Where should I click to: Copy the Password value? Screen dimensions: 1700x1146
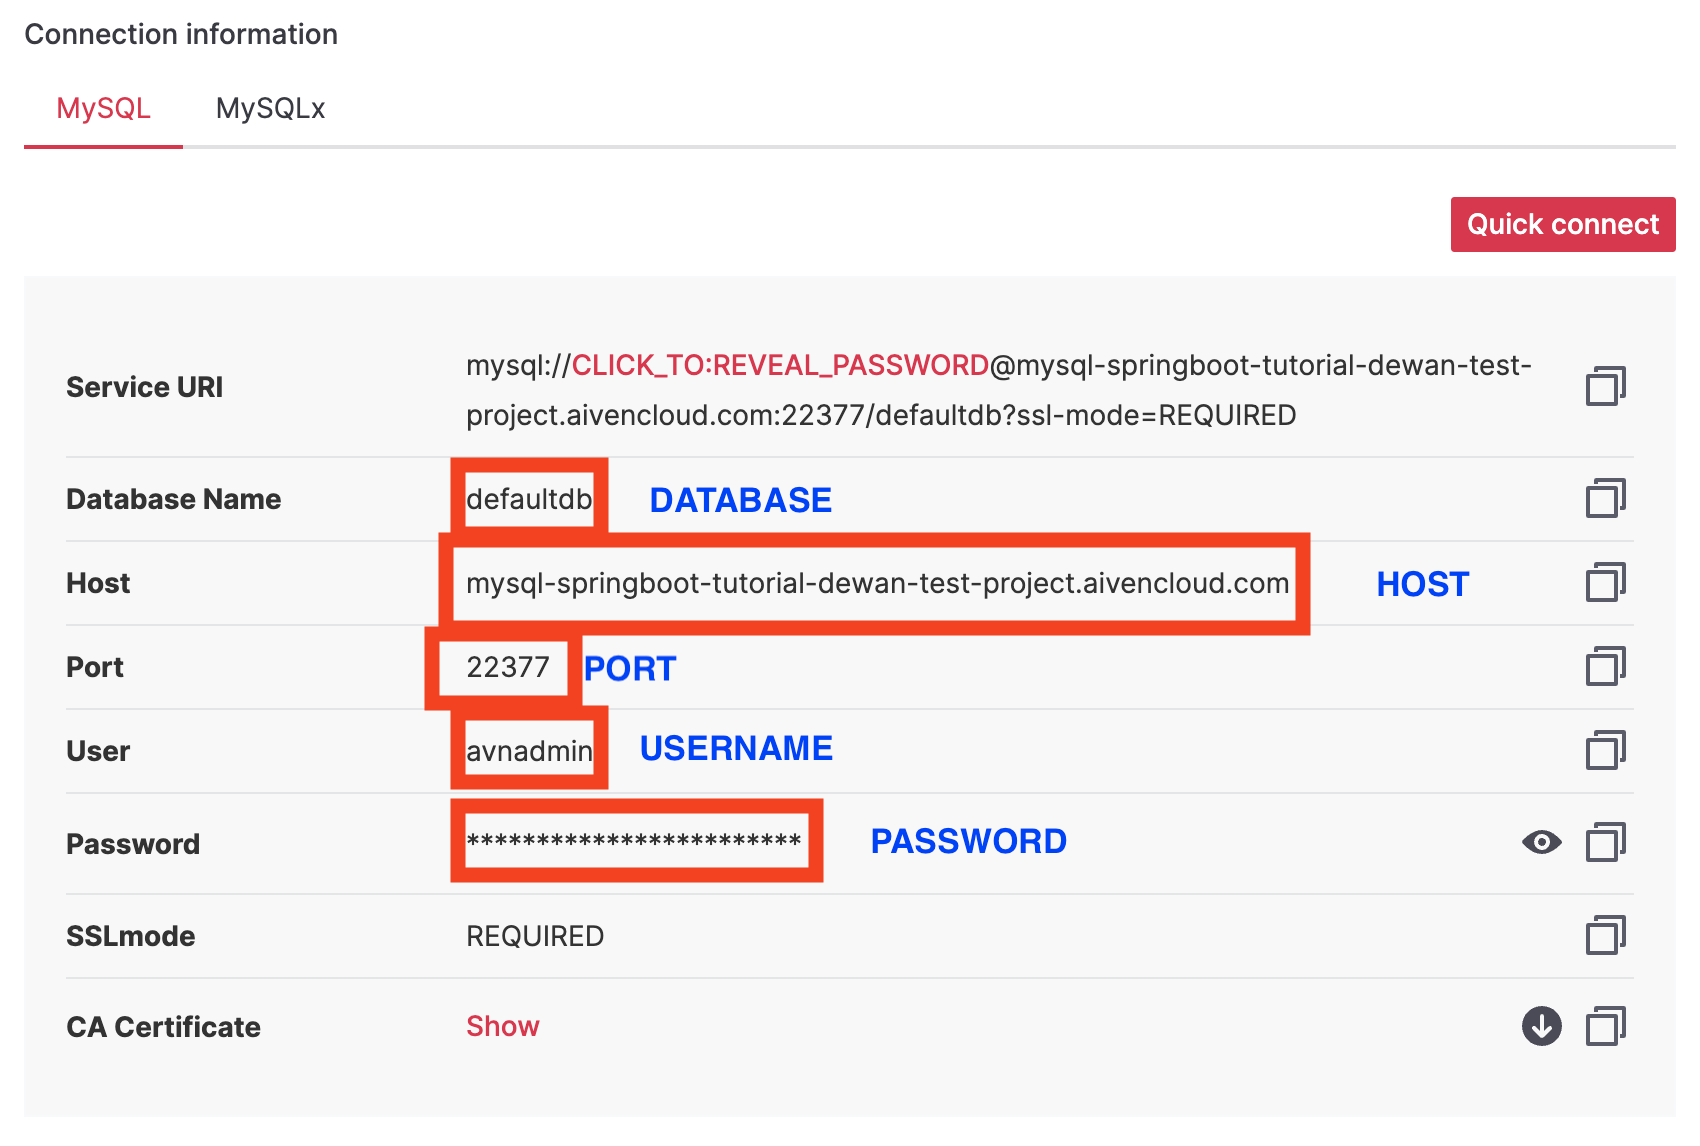pos(1605,842)
